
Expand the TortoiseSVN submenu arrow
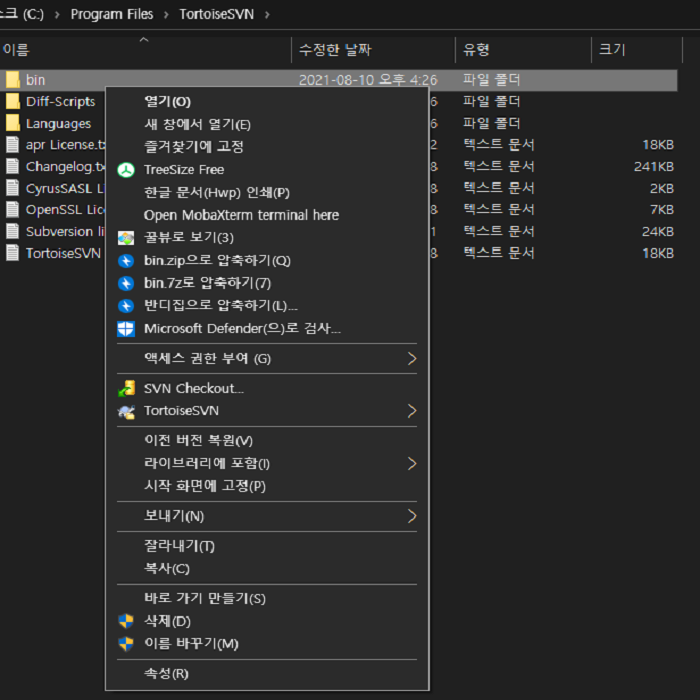412,411
